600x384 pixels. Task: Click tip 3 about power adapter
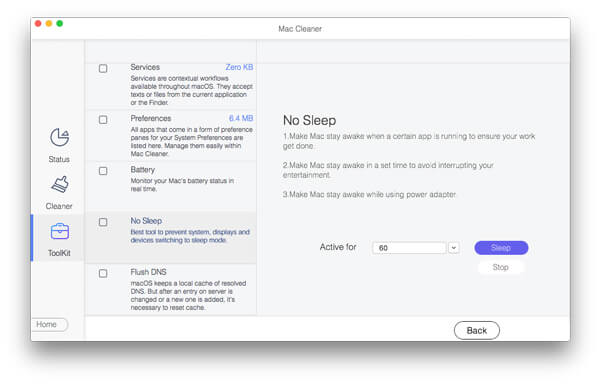pyautogui.click(x=369, y=195)
